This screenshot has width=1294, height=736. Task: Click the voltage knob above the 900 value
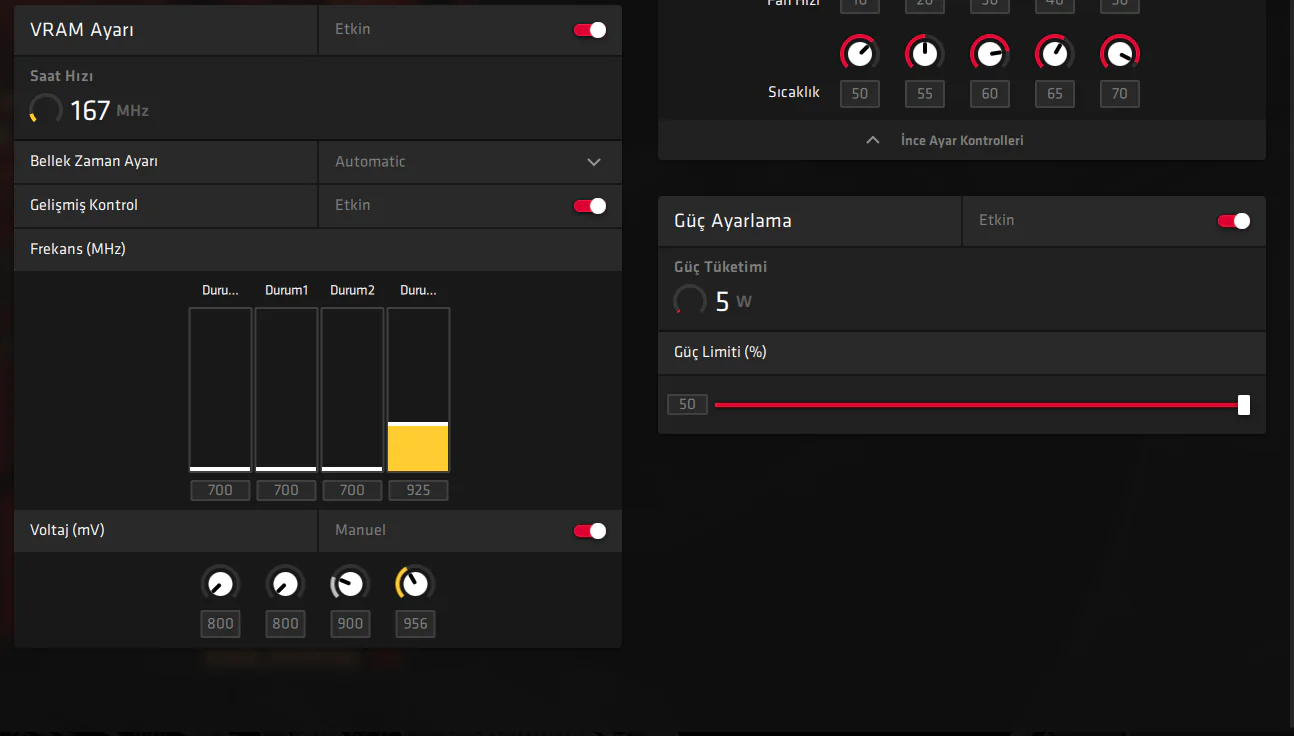[x=350, y=584]
